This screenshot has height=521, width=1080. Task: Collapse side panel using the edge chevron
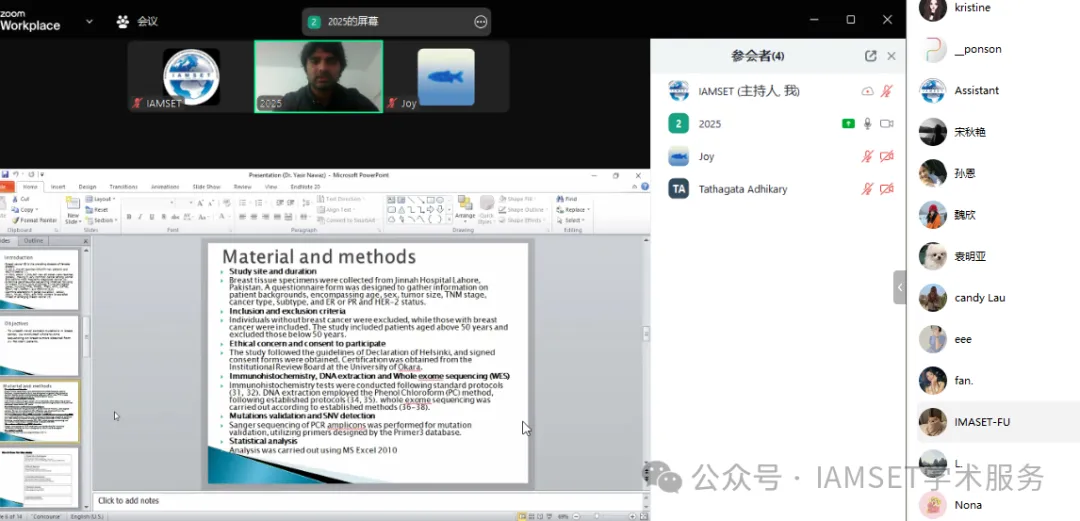(899, 288)
